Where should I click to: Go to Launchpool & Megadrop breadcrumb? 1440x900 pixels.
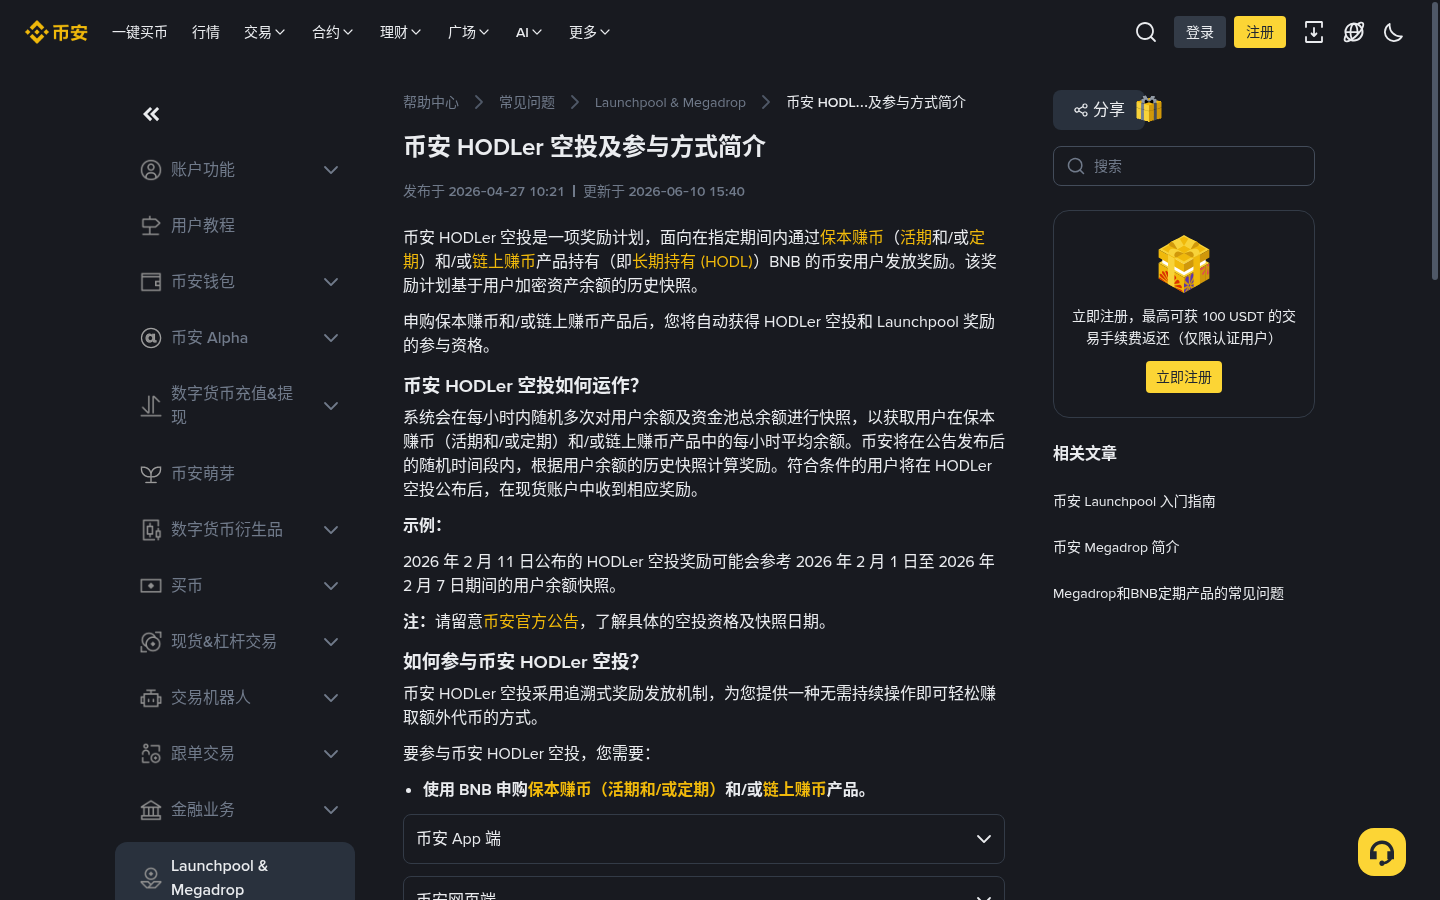coord(670,102)
